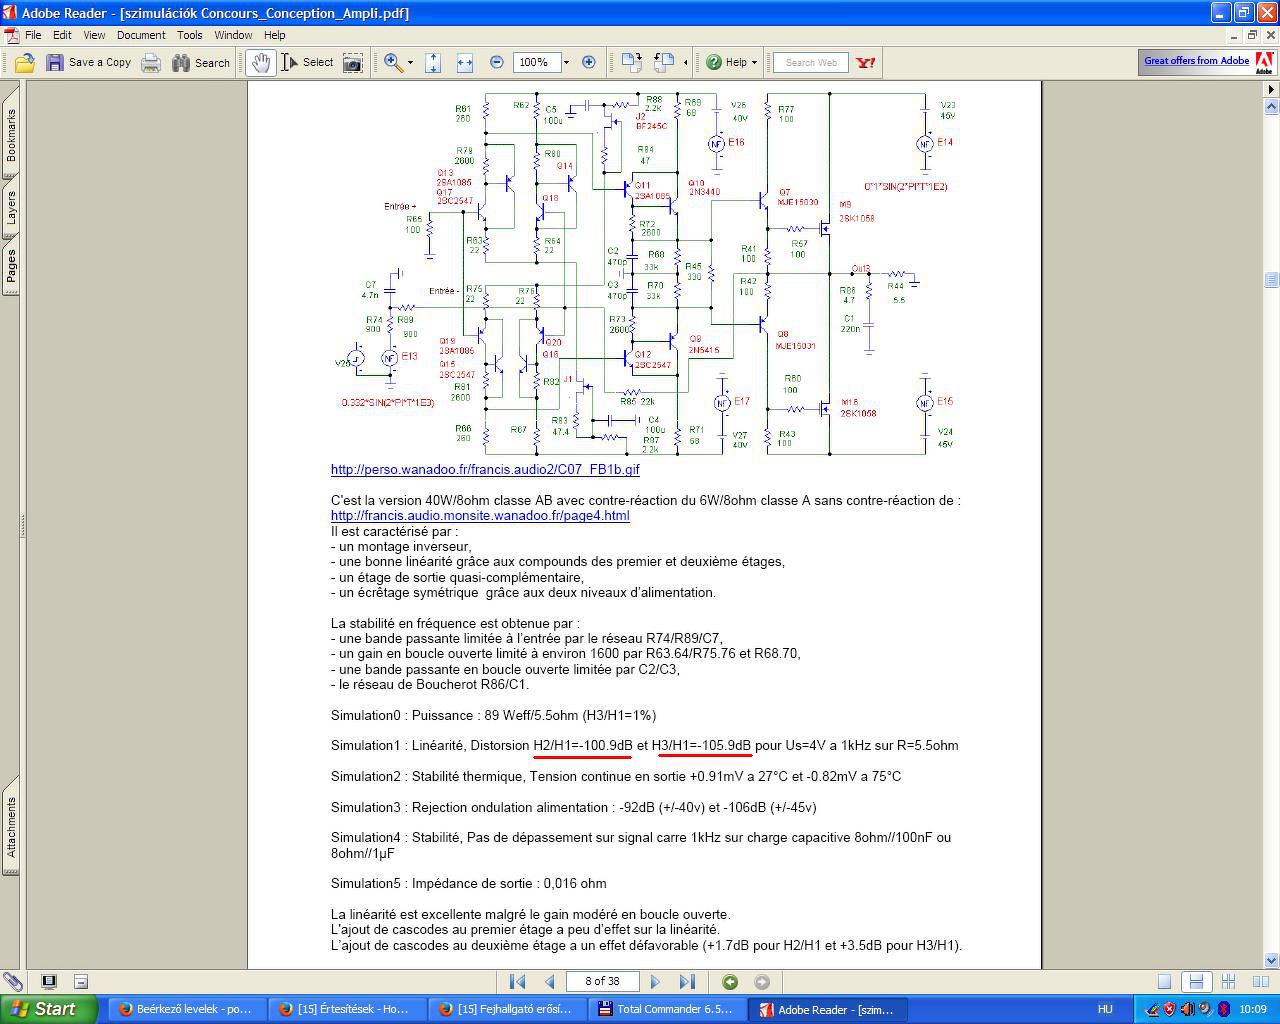Open the File menu
1280x1024 pixels.
coord(33,35)
